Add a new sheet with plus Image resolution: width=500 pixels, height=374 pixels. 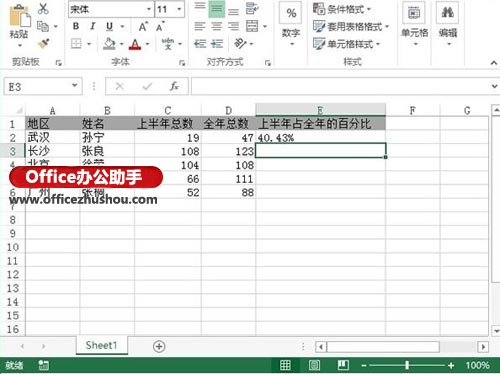[x=159, y=346]
